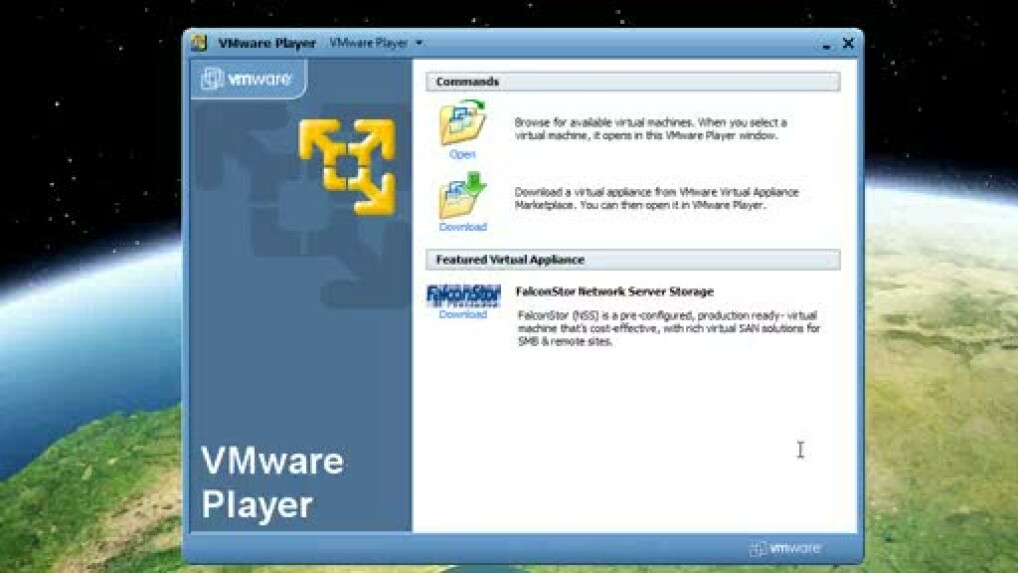This screenshot has height=573, width=1018.
Task: Close the VMware Player window
Action: pyautogui.click(x=848, y=43)
